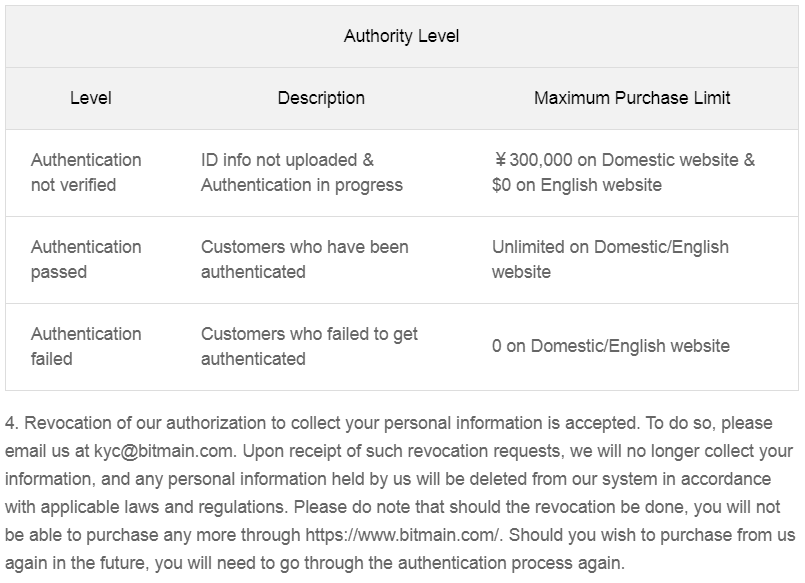Click the Authentication not verified cell
The height and width of the screenshot is (583, 805).
click(x=86, y=172)
